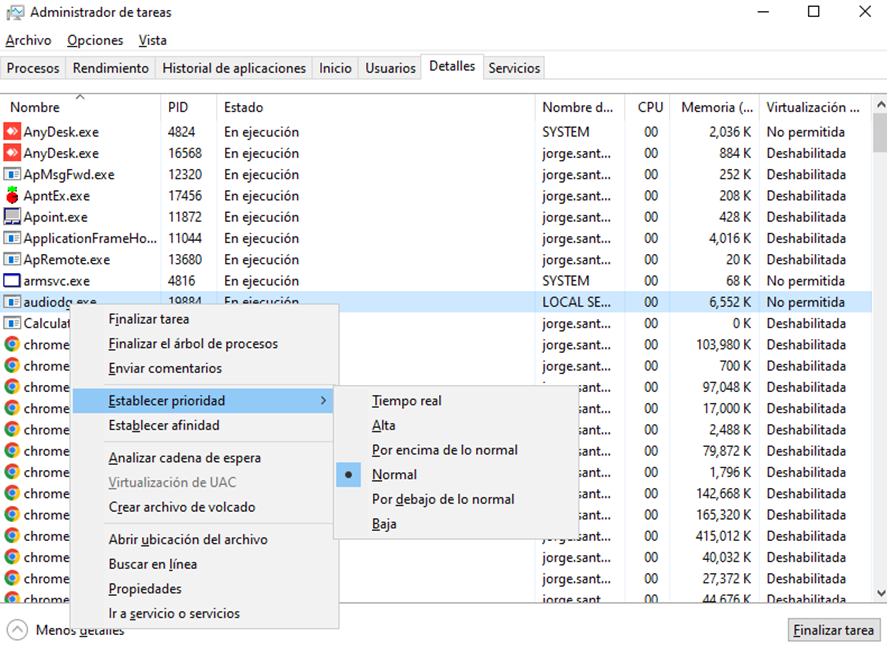Click the Chrome icon in the 1,796 K row
This screenshot has height=649, width=887.
[12, 472]
